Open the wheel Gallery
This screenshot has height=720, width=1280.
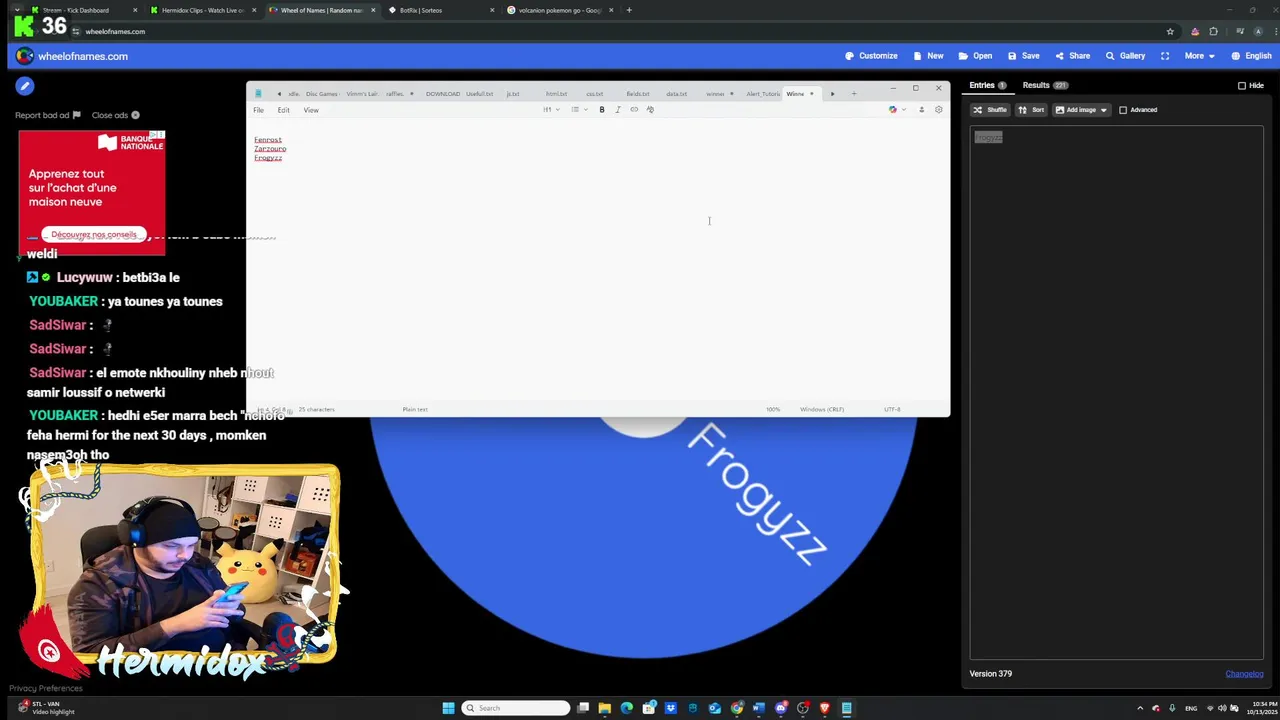pos(1125,56)
